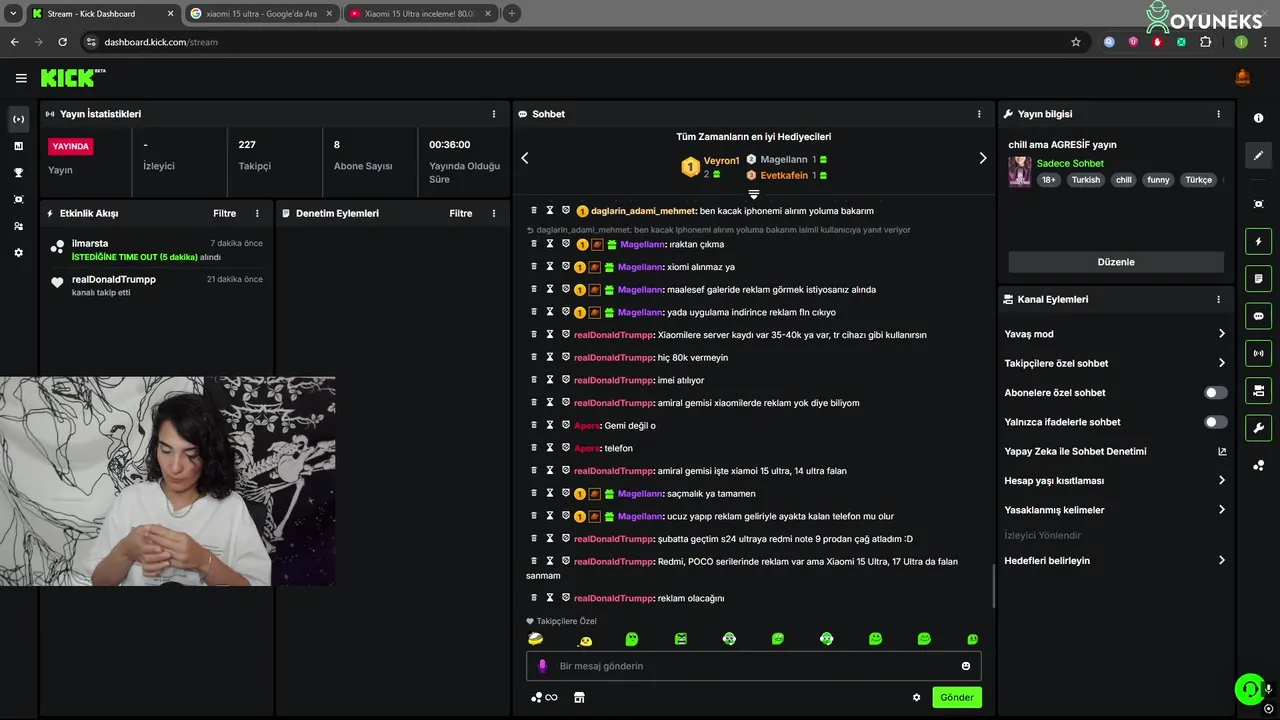Open the analytics chart icon in sidebar
Screen dimensions: 1280x720
18,146
